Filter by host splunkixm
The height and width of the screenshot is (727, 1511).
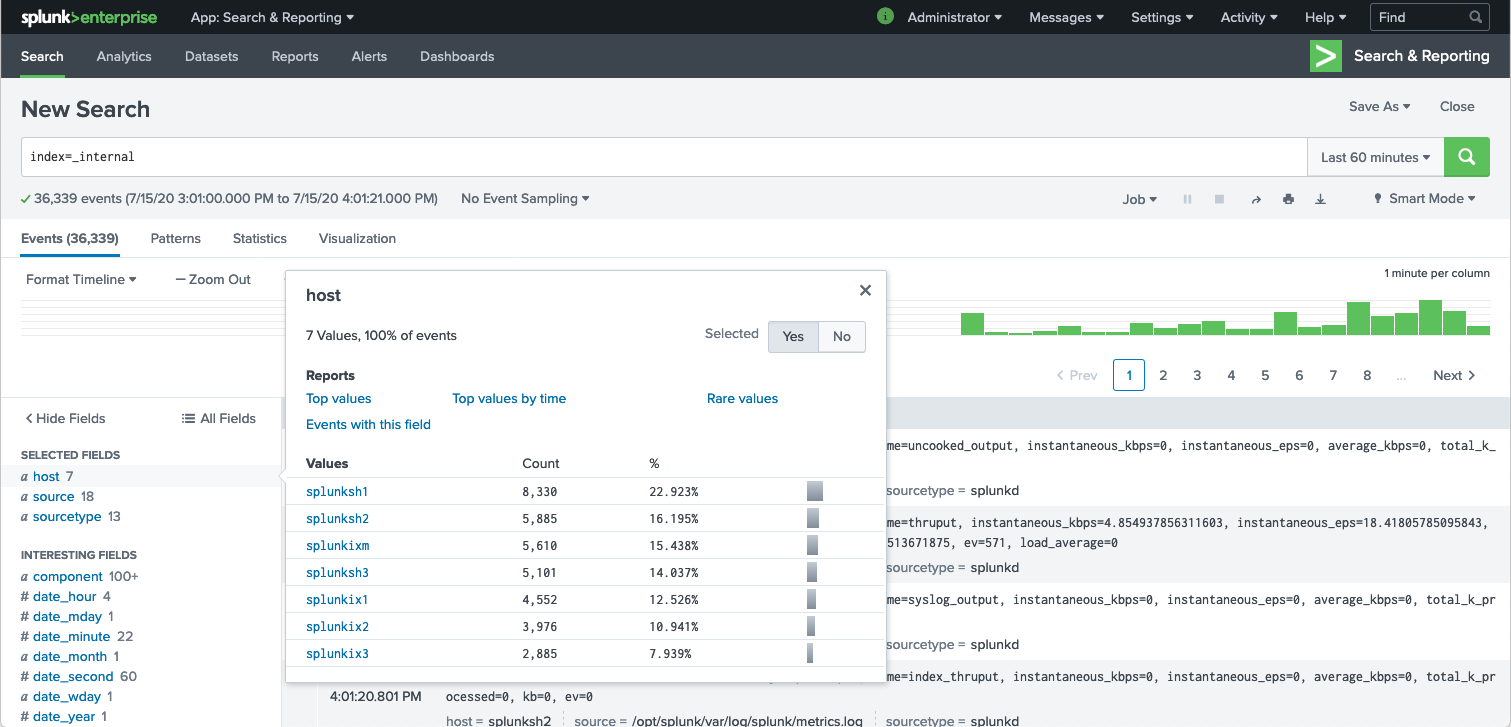[338, 546]
